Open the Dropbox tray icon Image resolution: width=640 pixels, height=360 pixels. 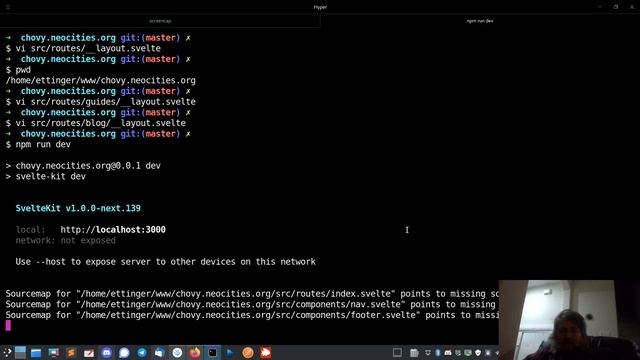click(428, 353)
